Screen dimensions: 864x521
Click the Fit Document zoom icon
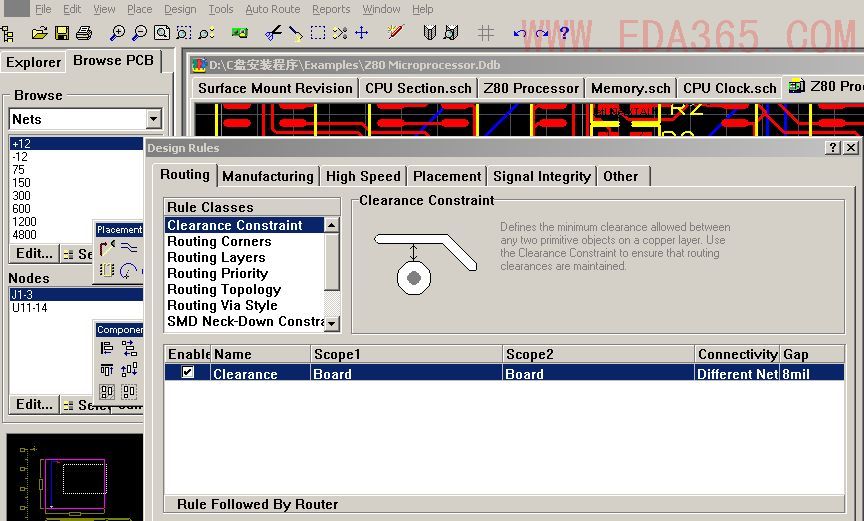161,33
